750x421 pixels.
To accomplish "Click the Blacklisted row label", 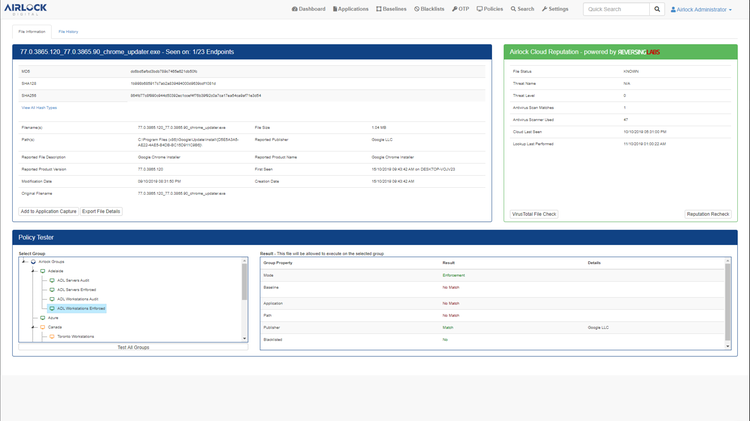I will point(273,340).
